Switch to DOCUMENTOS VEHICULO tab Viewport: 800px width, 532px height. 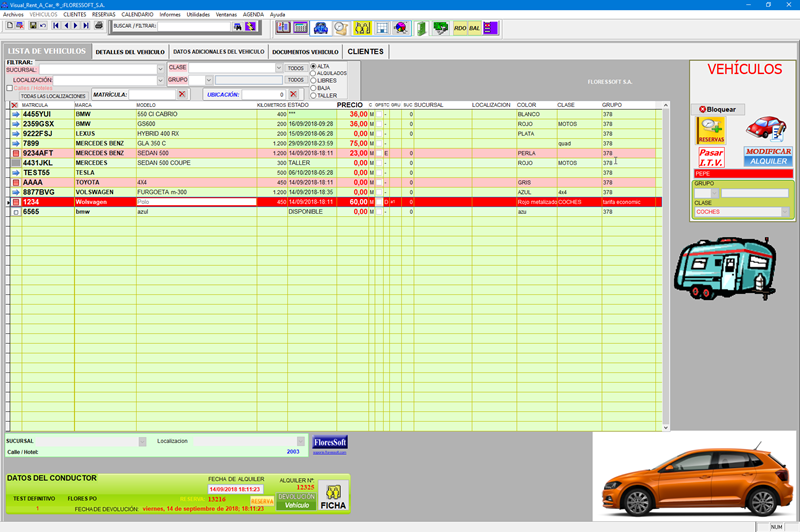[x=305, y=52]
